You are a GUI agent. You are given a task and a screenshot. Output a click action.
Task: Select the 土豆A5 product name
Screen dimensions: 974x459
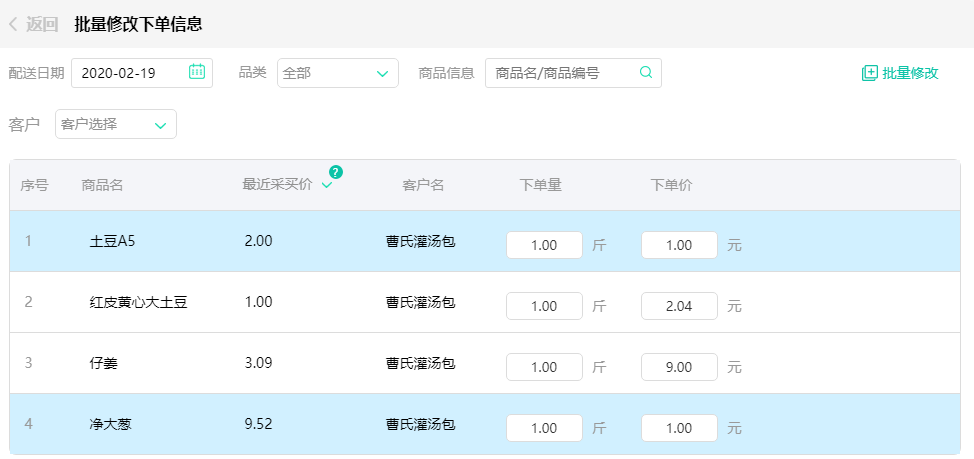tap(112, 242)
